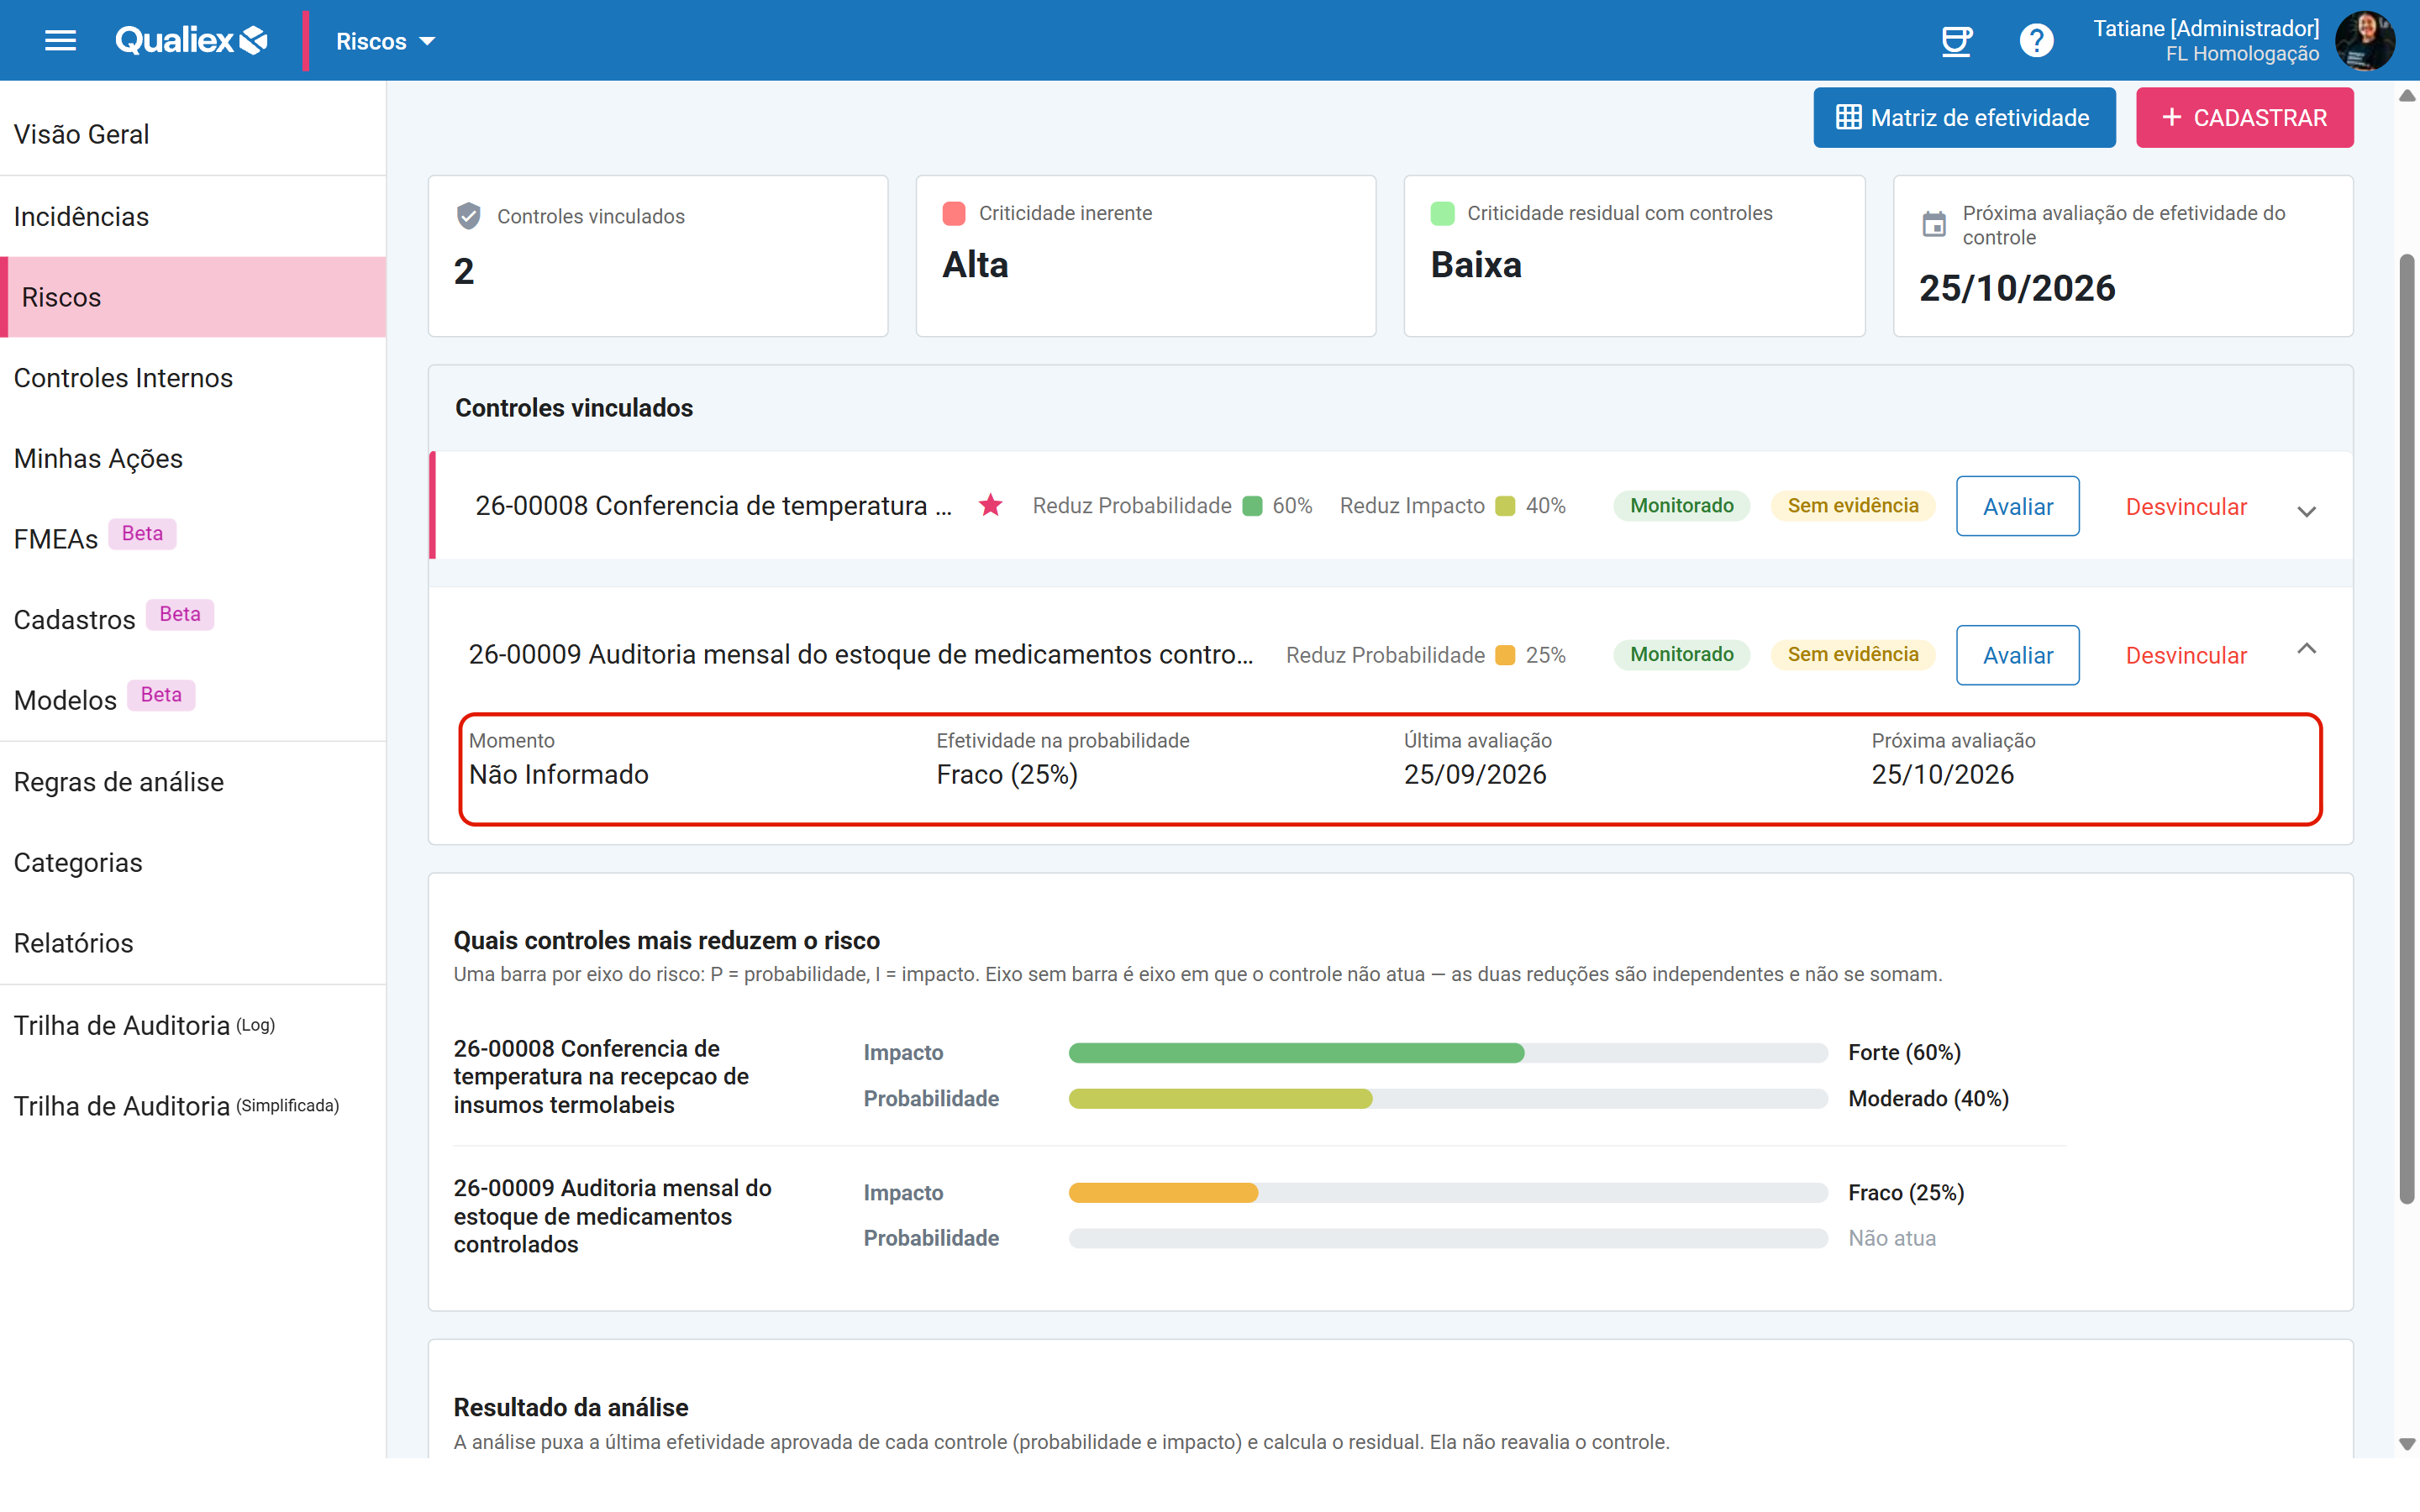Click Avaliar for control 26-00008
Screen dimensions: 2420x1512
tap(2017, 506)
